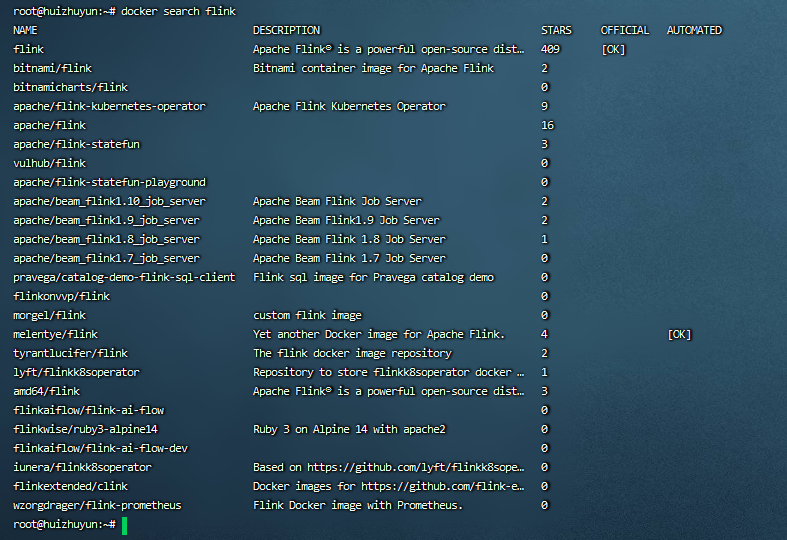This screenshot has height=540, width=787.
Task: Select apache/beam_flink1.7_job_server name
Action: 106,258
